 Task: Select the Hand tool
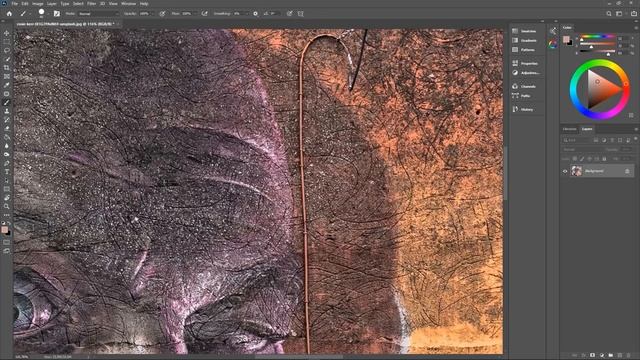coord(7,198)
